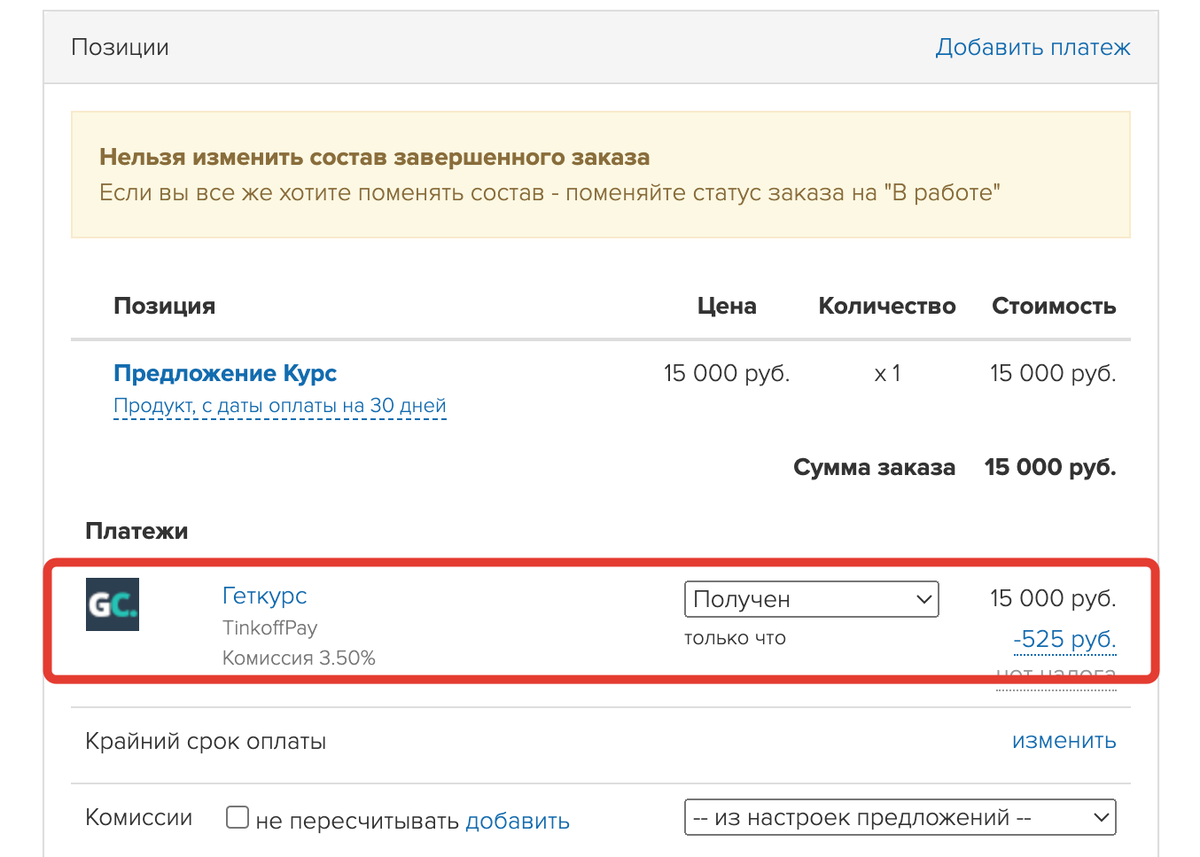This screenshot has width=1200, height=857.
Task: Select the Комиссия 3.50% text
Action: 299,658
